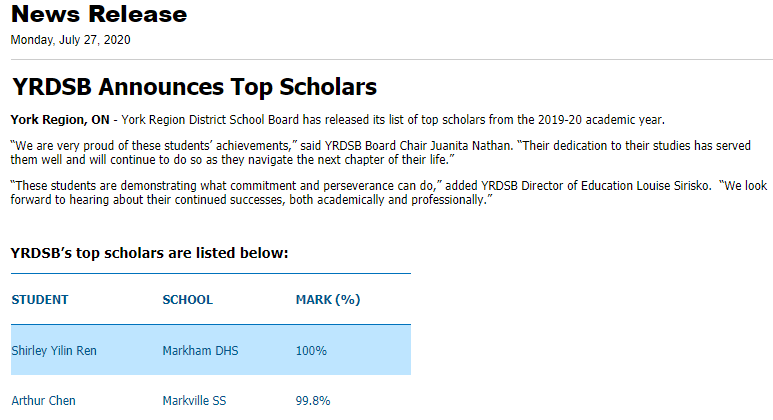773x420 pixels.
Task: Click the highlighted blue table row
Action: point(211,350)
